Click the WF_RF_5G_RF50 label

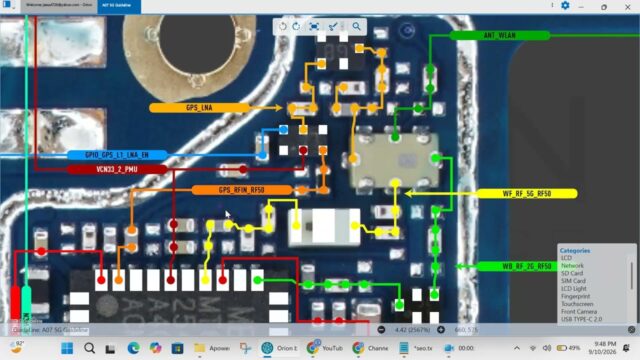coord(527,193)
